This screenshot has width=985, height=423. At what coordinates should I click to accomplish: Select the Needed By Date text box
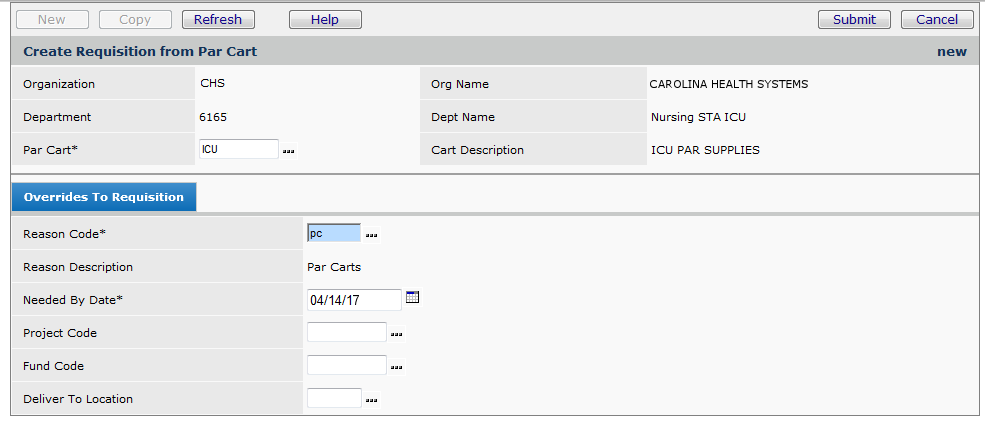click(354, 299)
